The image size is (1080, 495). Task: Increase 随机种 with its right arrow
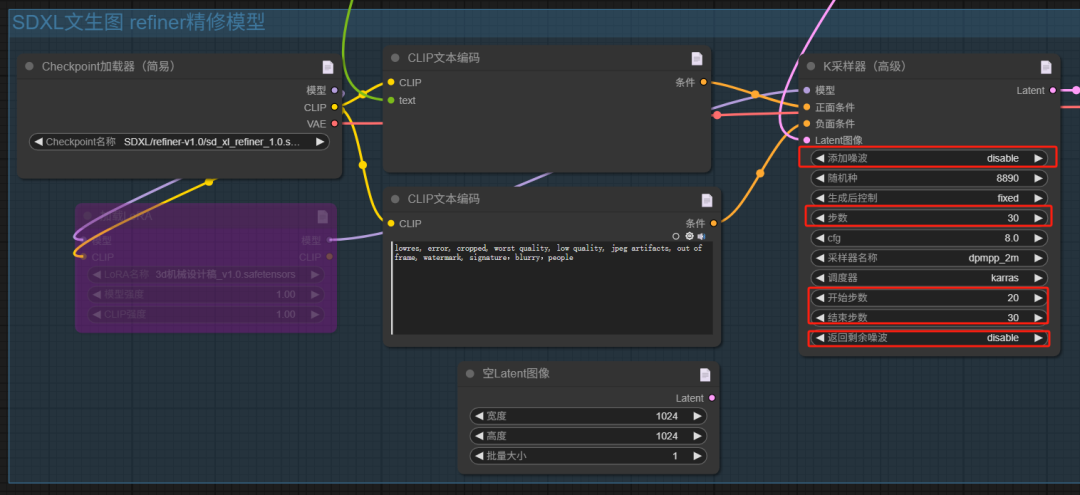point(1038,178)
